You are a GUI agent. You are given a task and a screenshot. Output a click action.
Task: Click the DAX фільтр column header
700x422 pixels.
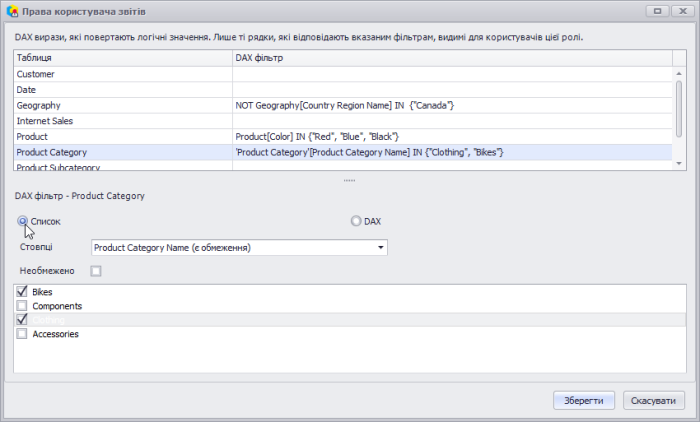pyautogui.click(x=450, y=59)
